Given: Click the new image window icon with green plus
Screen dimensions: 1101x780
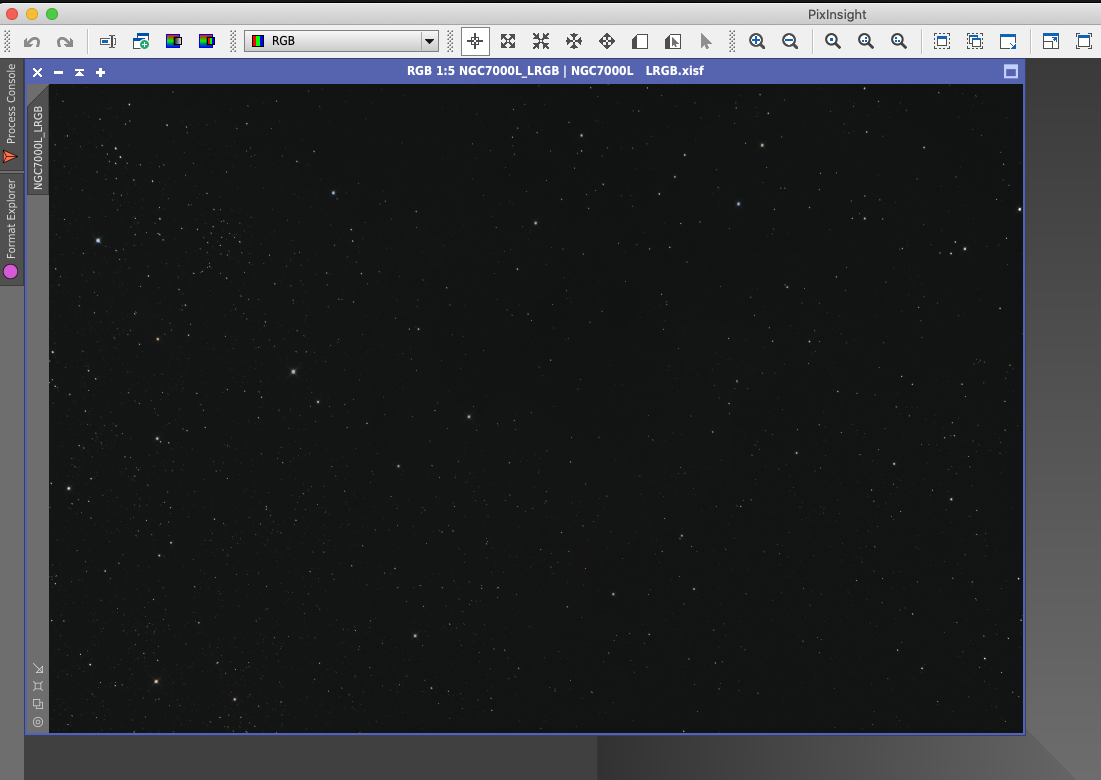Looking at the screenshot, I should pyautogui.click(x=140, y=41).
